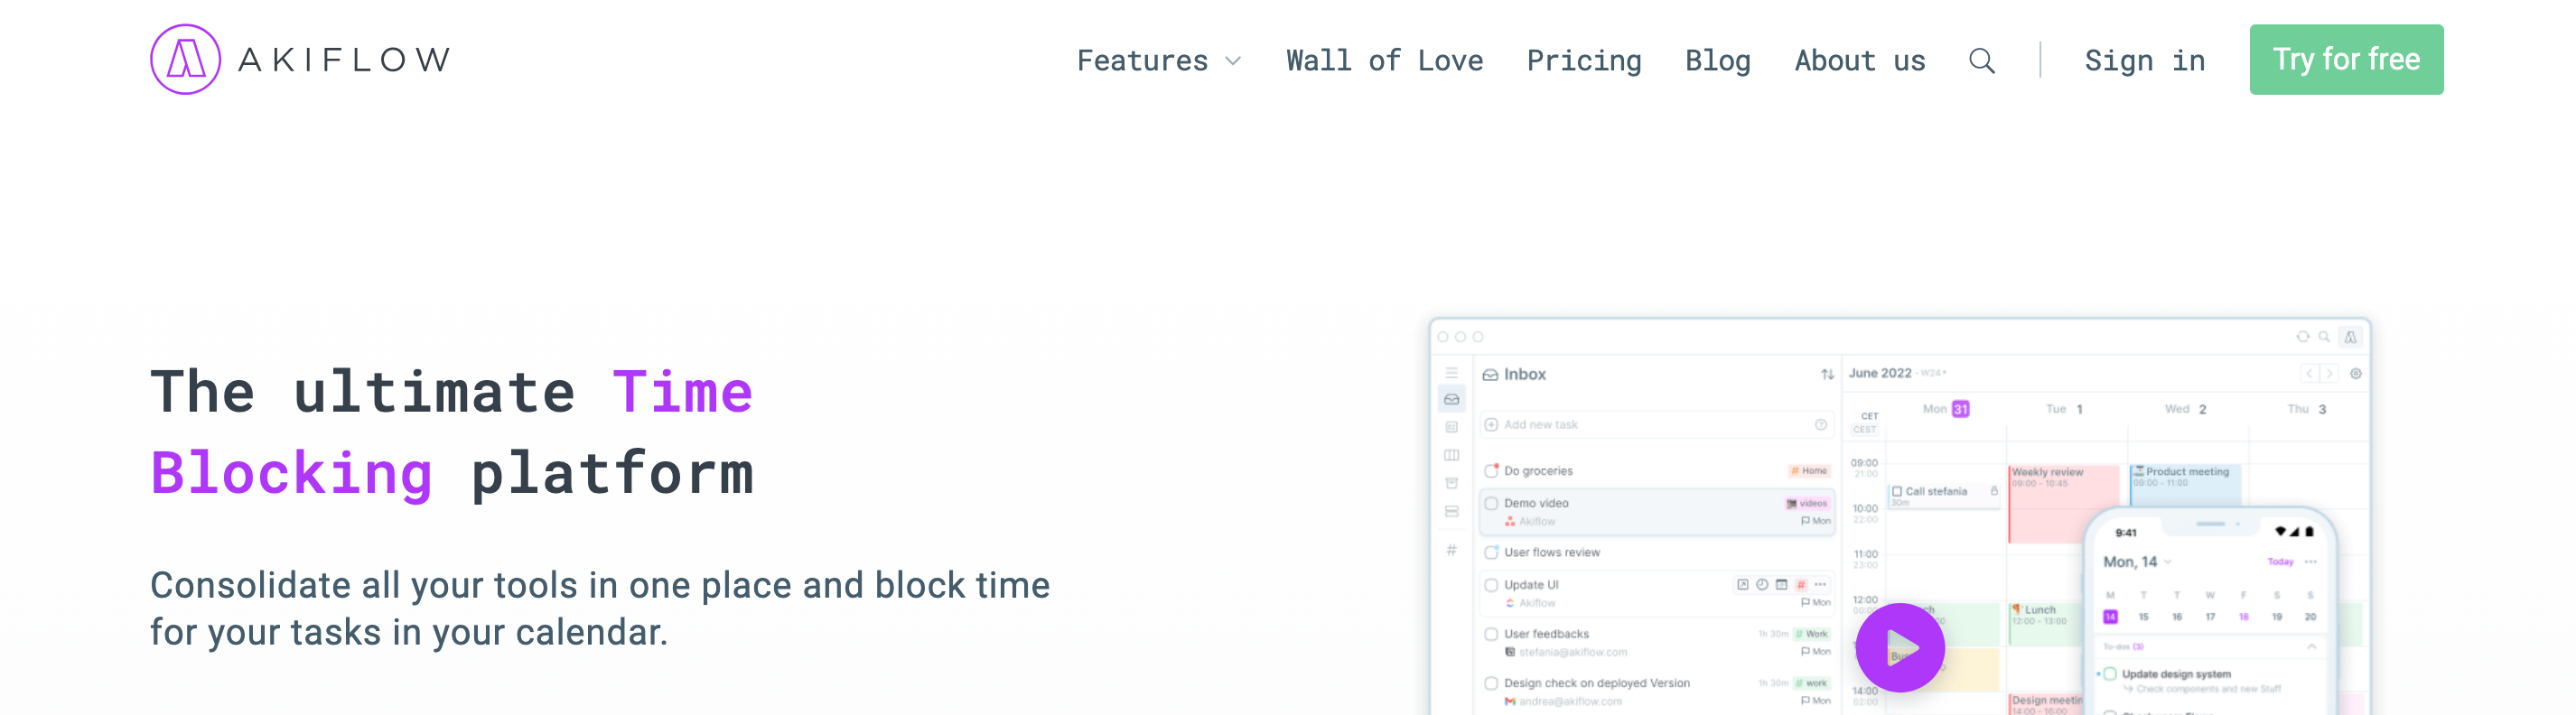Click the sync refresh icon in app header

2302,337
